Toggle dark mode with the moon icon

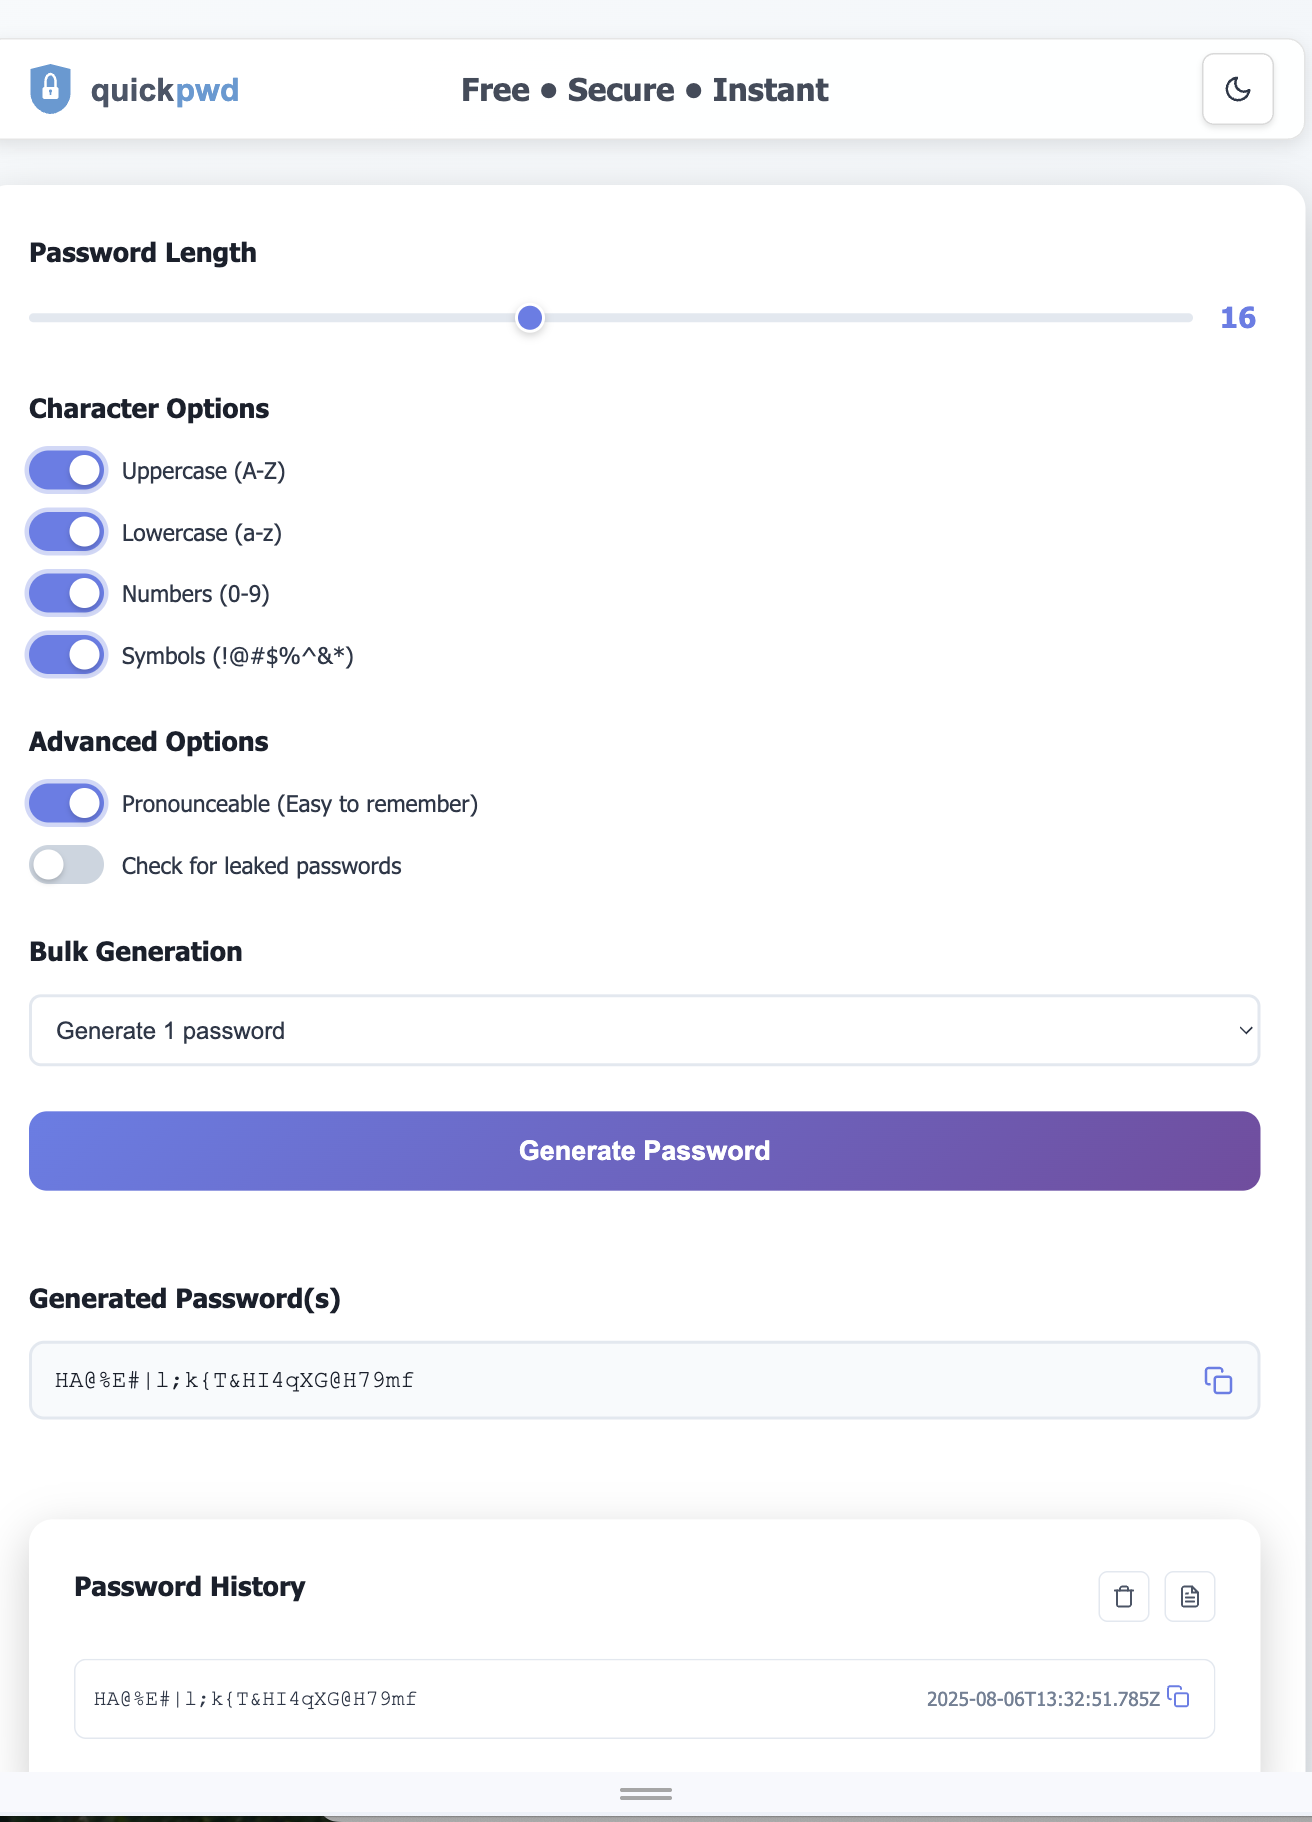1237,89
